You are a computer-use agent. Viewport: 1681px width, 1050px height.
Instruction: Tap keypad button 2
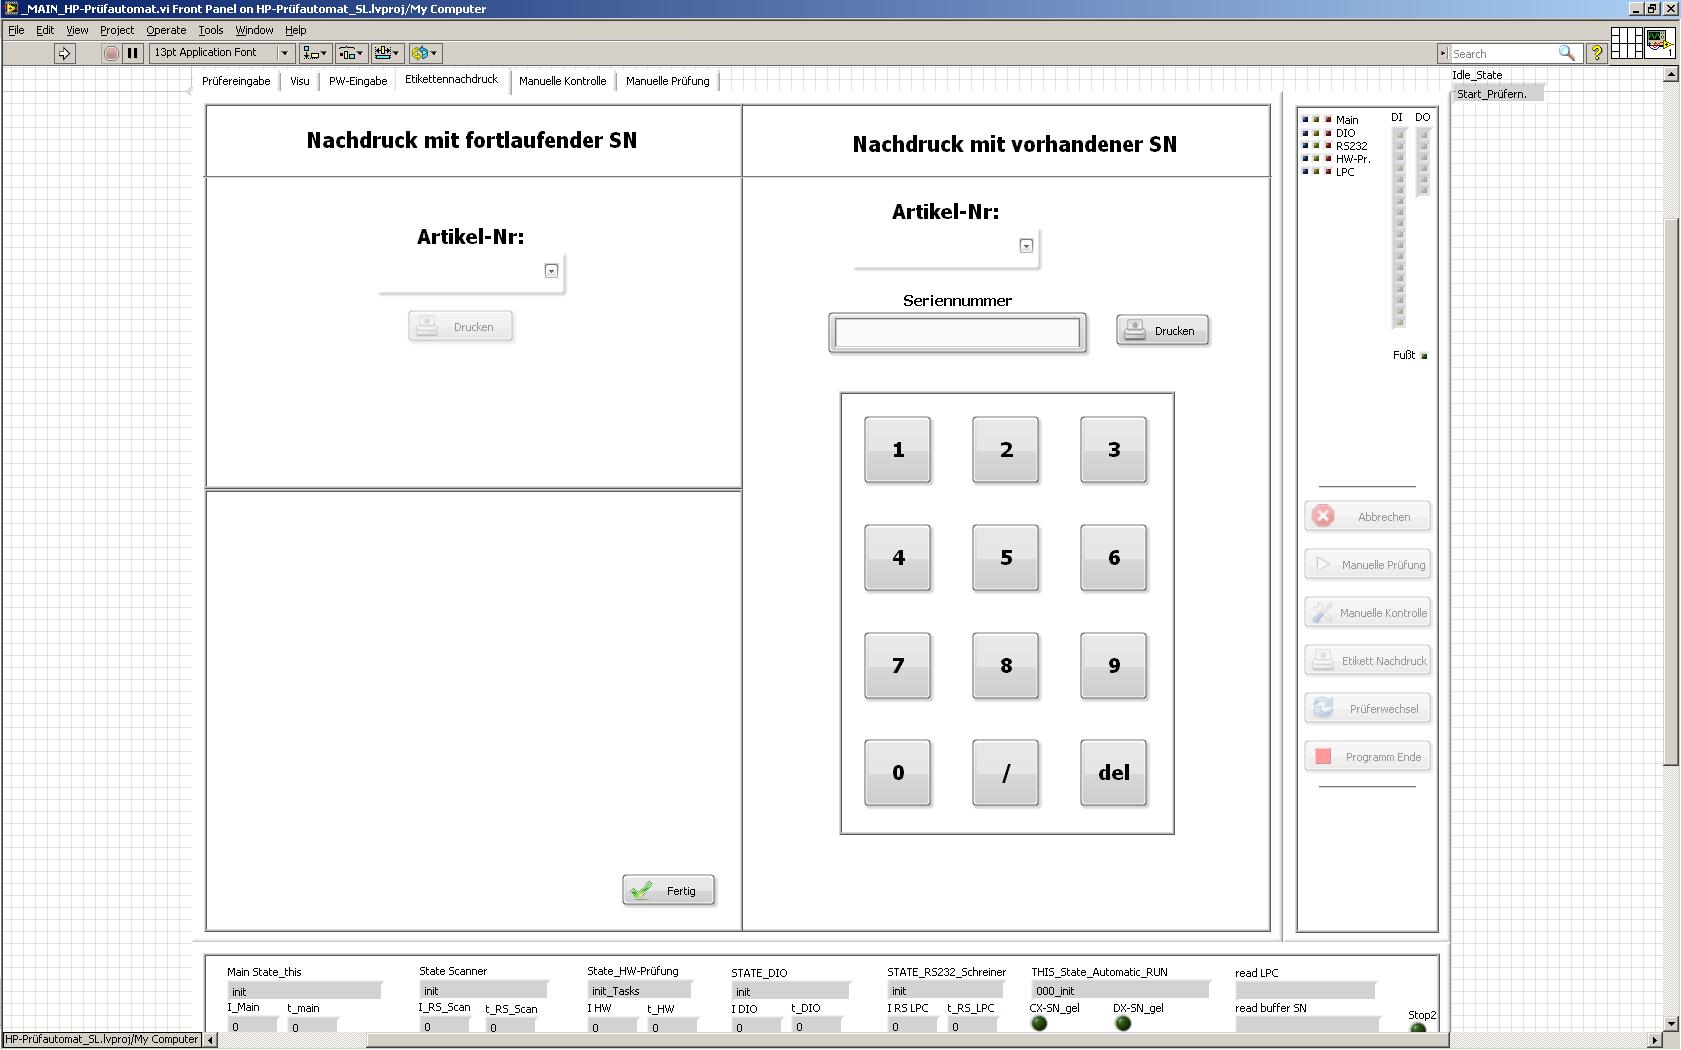1006,450
